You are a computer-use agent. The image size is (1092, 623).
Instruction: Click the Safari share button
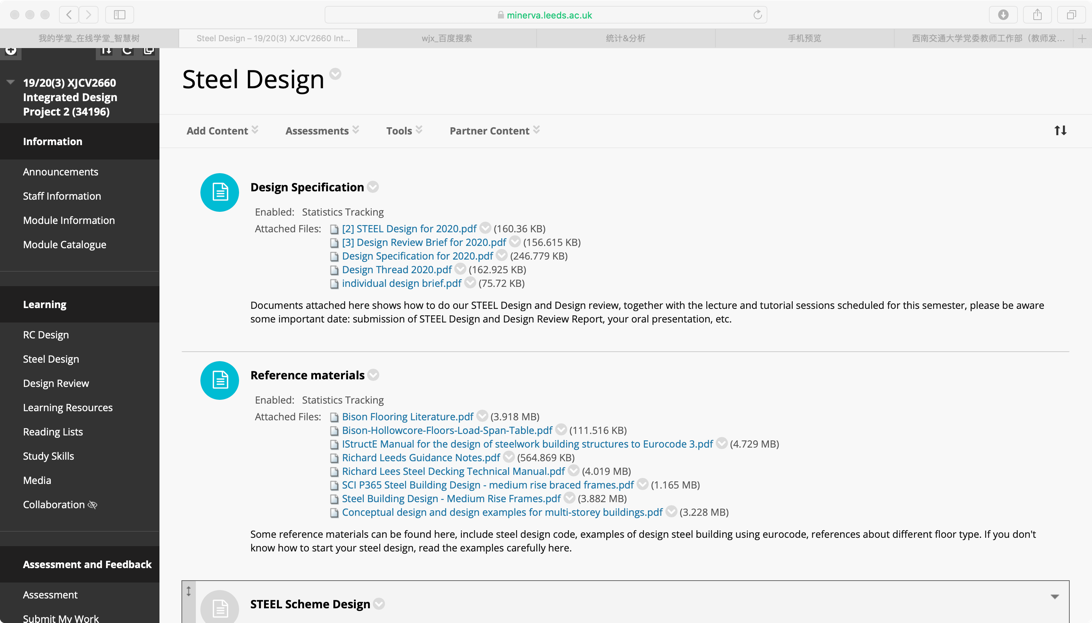[x=1037, y=15]
